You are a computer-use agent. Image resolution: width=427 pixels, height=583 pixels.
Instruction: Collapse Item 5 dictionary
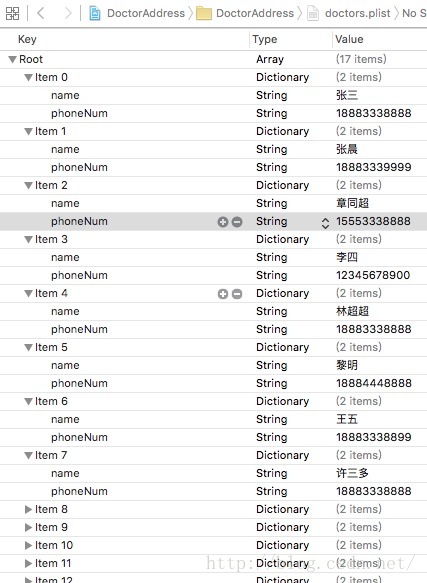coord(28,348)
